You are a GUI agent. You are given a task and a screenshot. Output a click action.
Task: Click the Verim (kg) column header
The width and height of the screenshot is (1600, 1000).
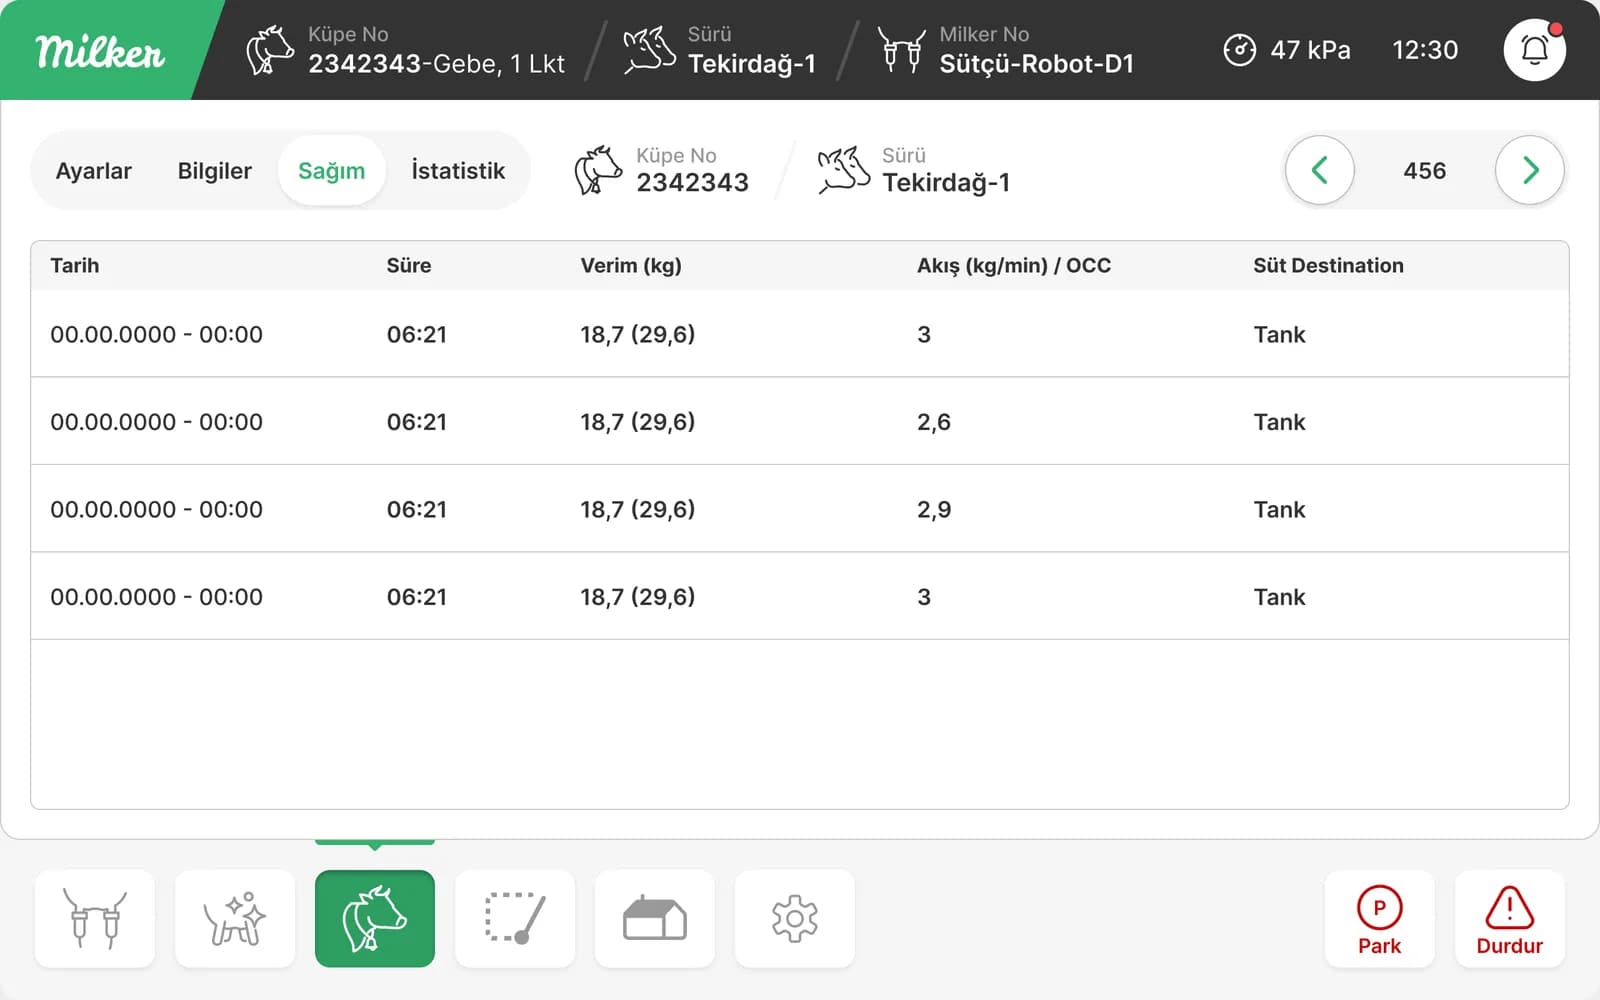click(x=631, y=266)
